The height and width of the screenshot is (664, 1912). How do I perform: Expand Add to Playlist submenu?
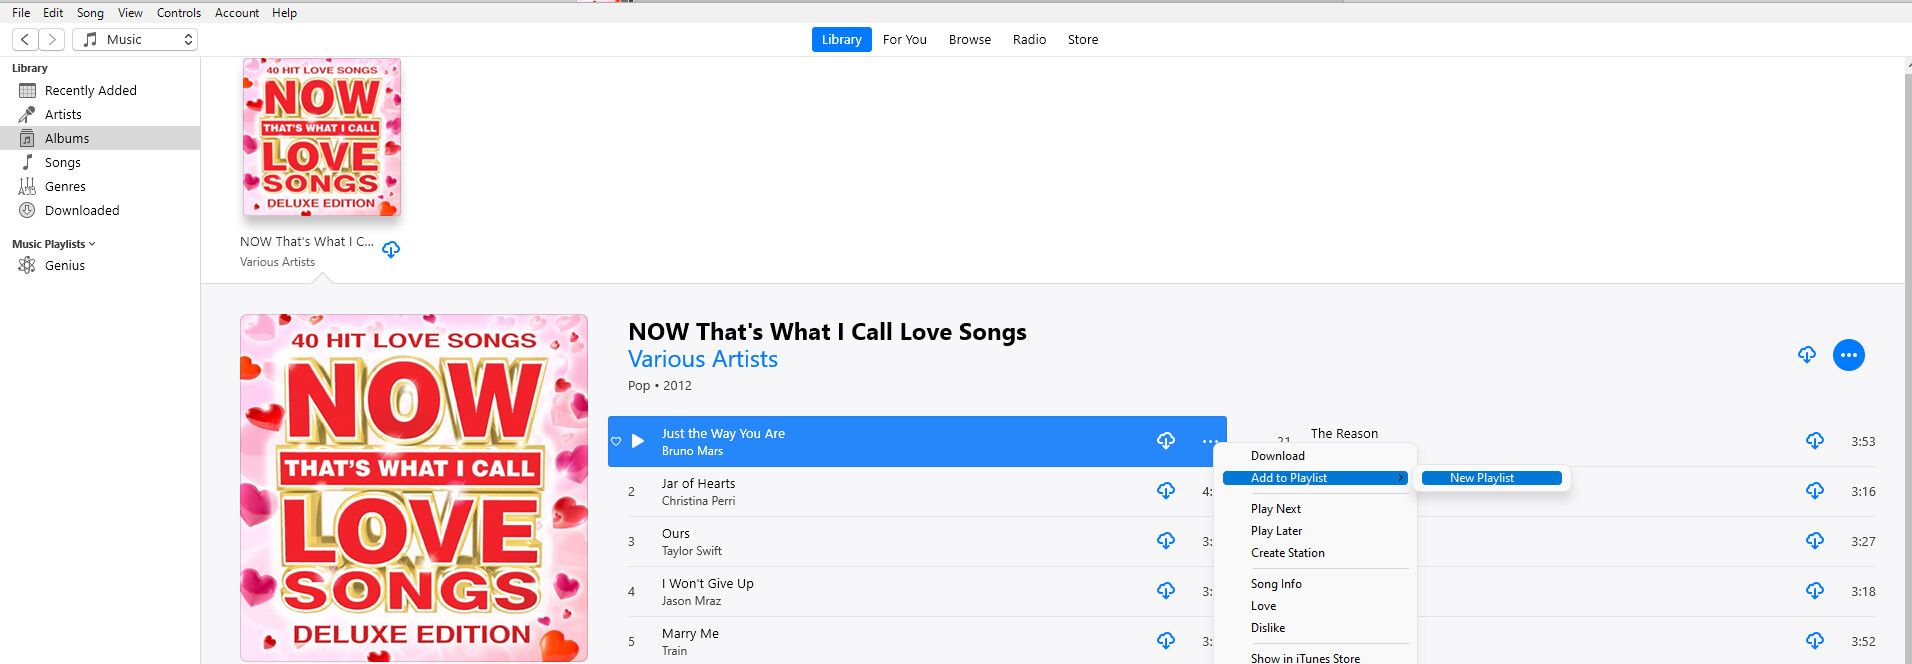pyautogui.click(x=1315, y=478)
